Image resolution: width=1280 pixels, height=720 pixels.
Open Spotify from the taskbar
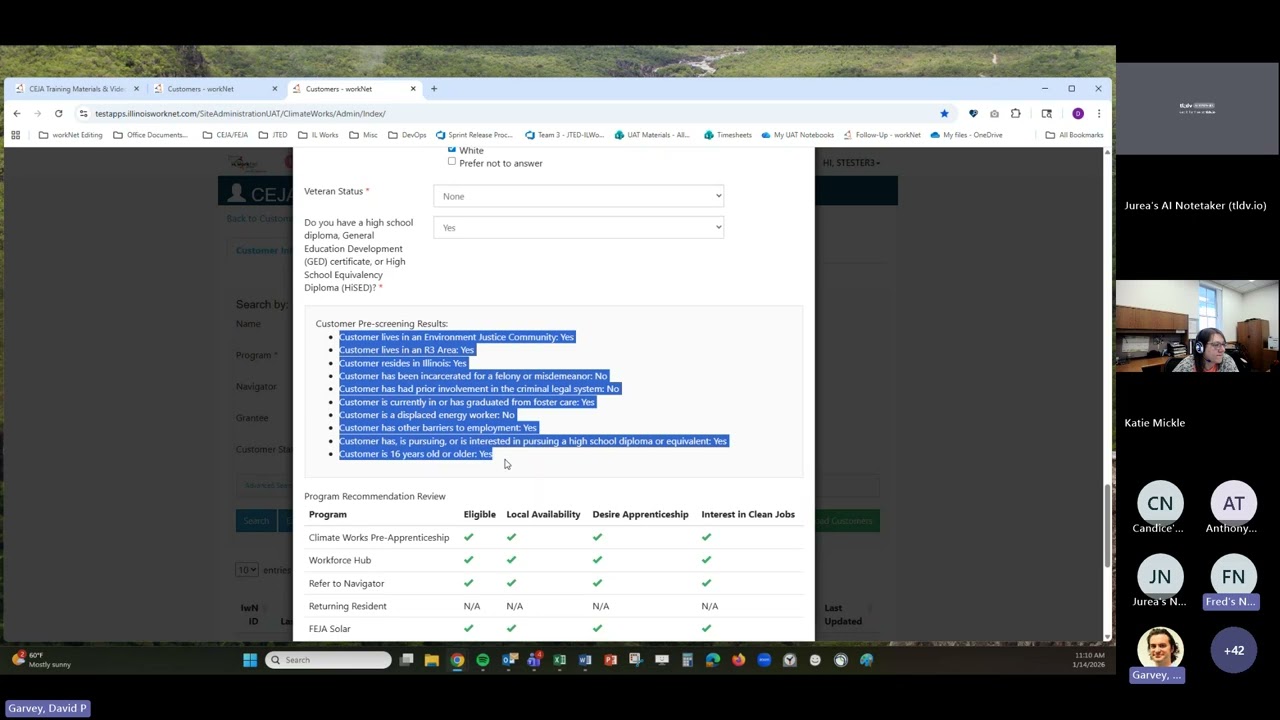coord(483,660)
